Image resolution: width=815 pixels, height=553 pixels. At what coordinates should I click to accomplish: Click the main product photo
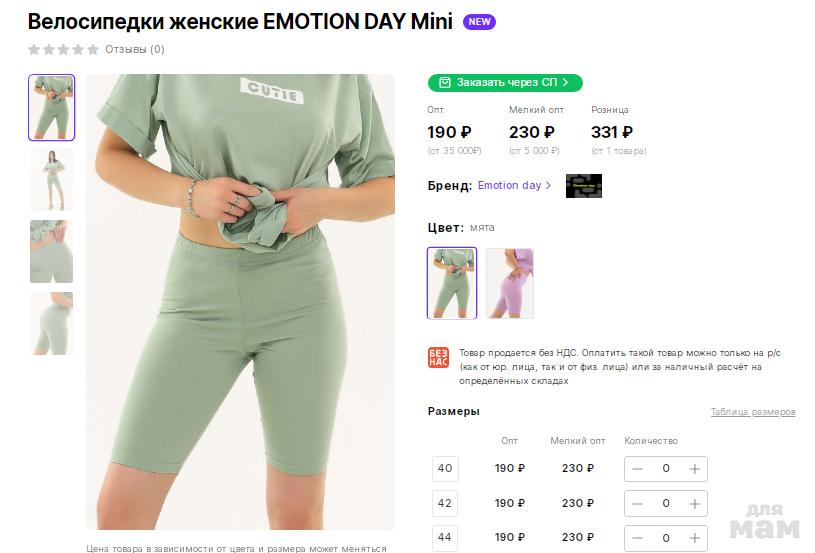pos(240,302)
